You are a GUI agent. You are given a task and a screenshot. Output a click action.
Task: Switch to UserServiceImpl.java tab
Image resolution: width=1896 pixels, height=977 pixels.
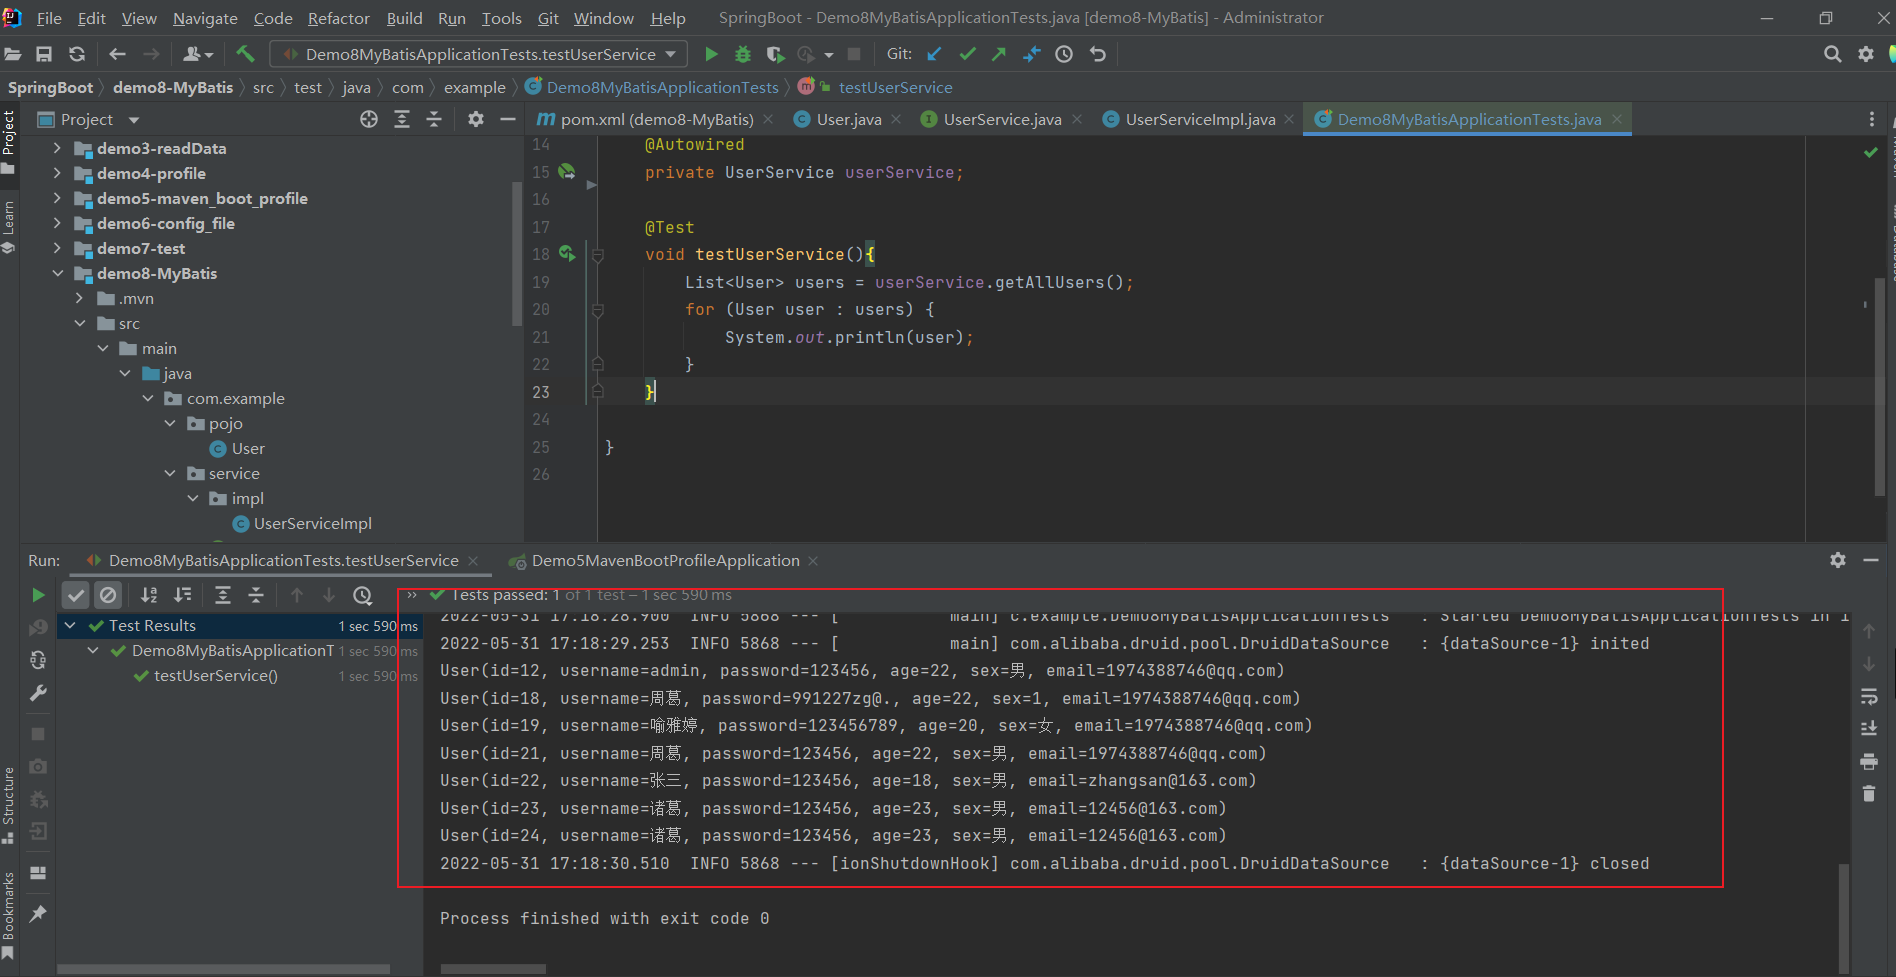coord(1199,119)
